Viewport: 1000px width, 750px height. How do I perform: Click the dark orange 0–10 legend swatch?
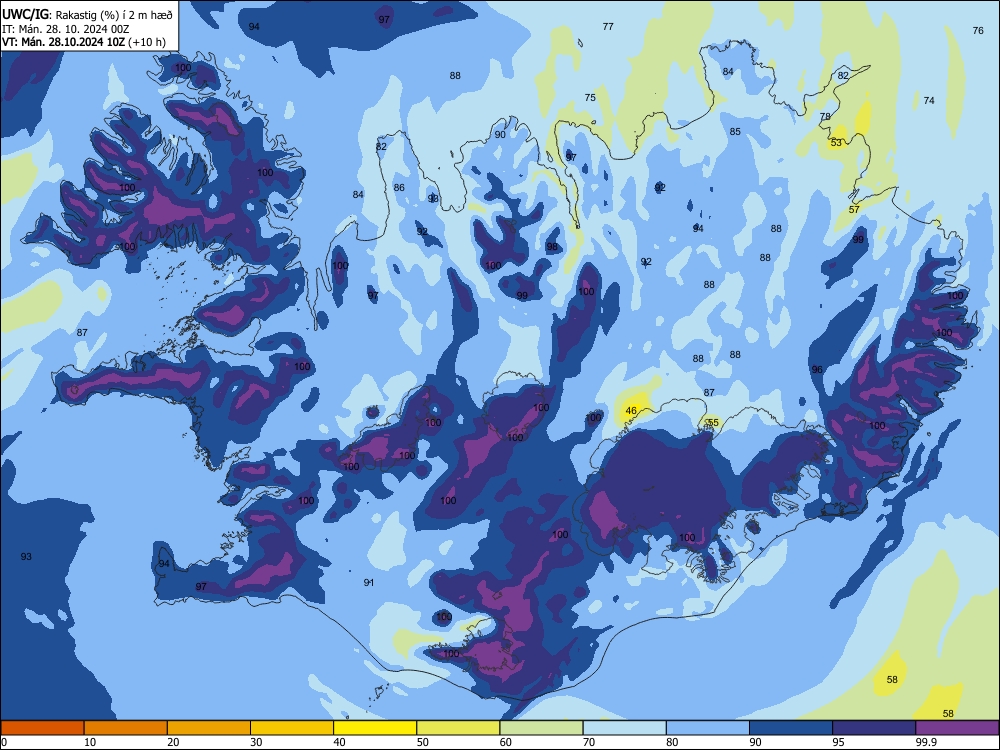pyautogui.click(x=42, y=728)
